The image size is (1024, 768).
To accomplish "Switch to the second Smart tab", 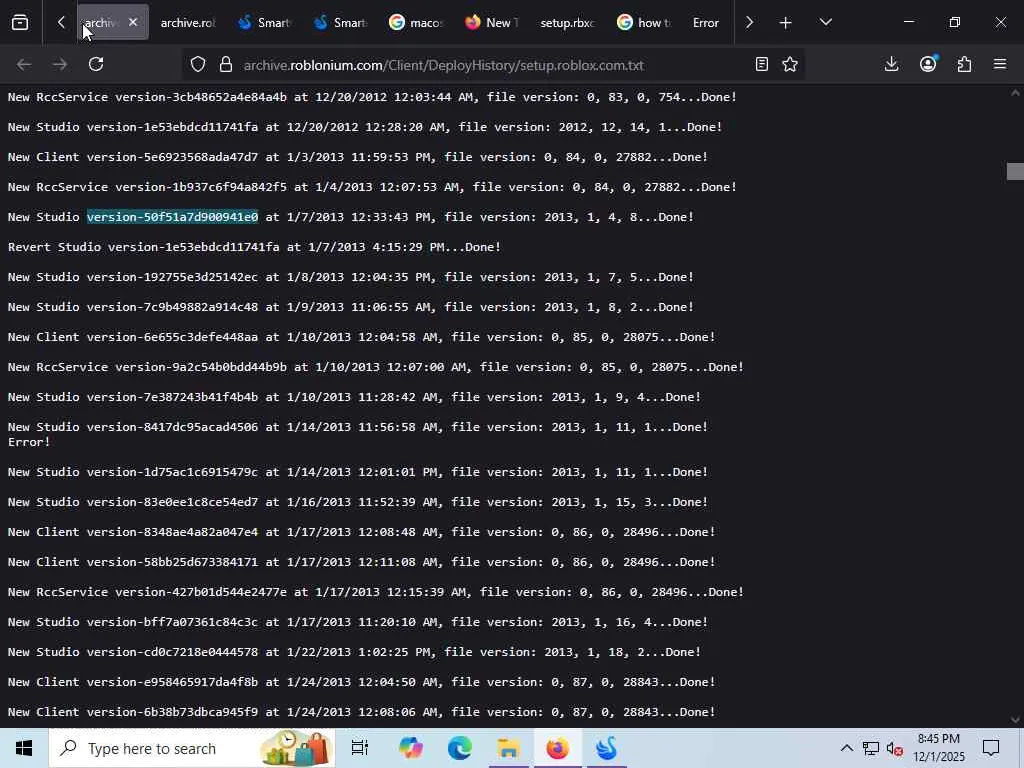I will [340, 23].
